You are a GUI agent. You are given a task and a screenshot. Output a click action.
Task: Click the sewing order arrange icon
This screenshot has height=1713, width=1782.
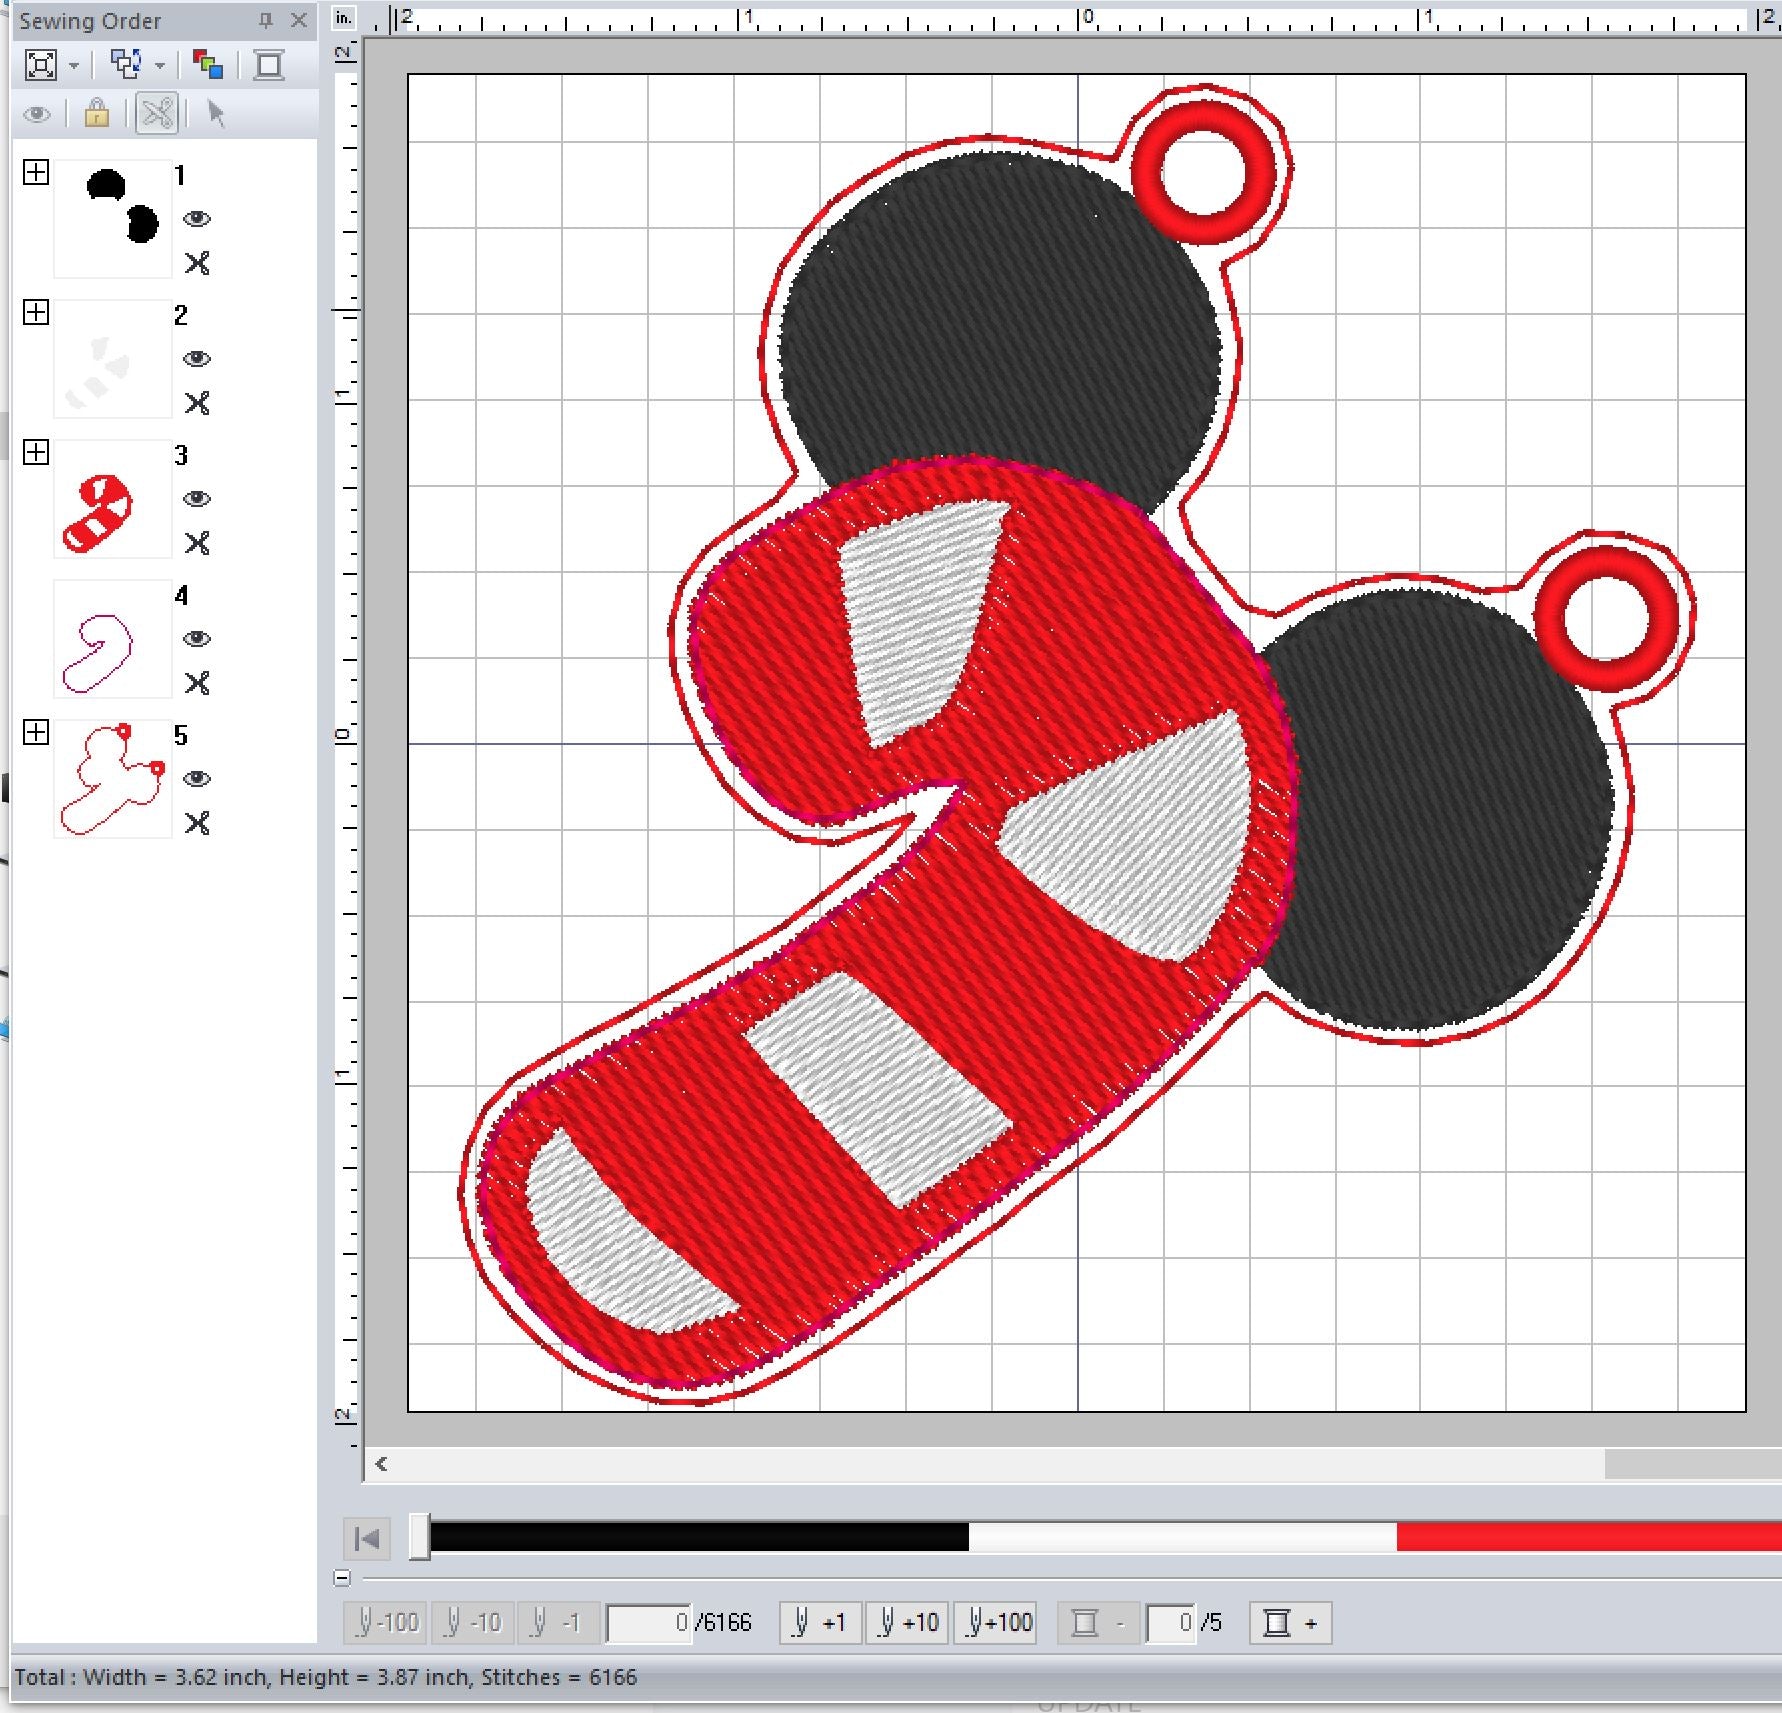[x=126, y=66]
